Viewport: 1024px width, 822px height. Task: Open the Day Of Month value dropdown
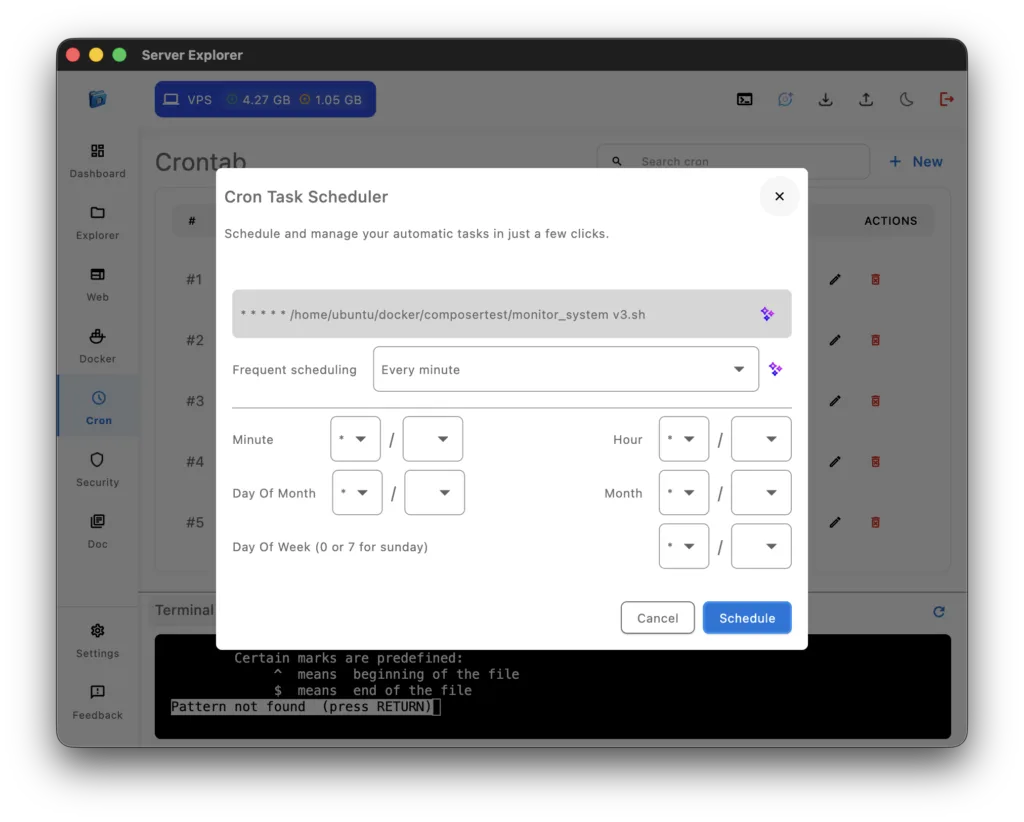pyautogui.click(x=357, y=492)
